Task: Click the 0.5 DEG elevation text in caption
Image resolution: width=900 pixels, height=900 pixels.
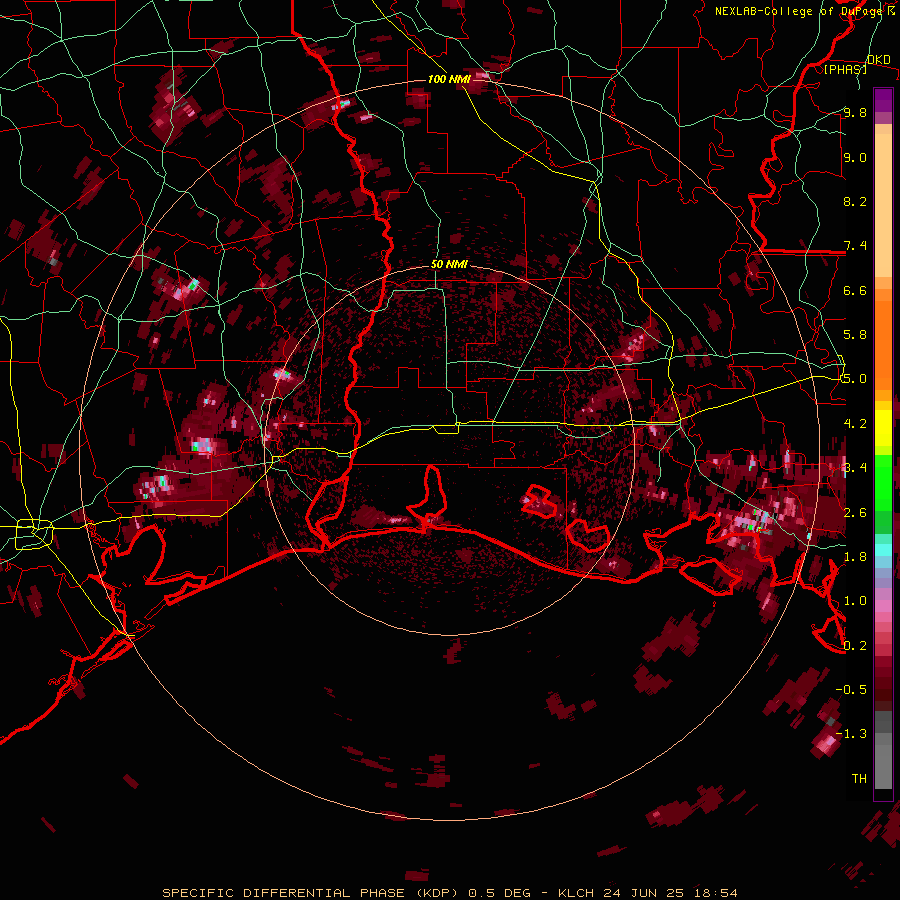Action: (501, 893)
